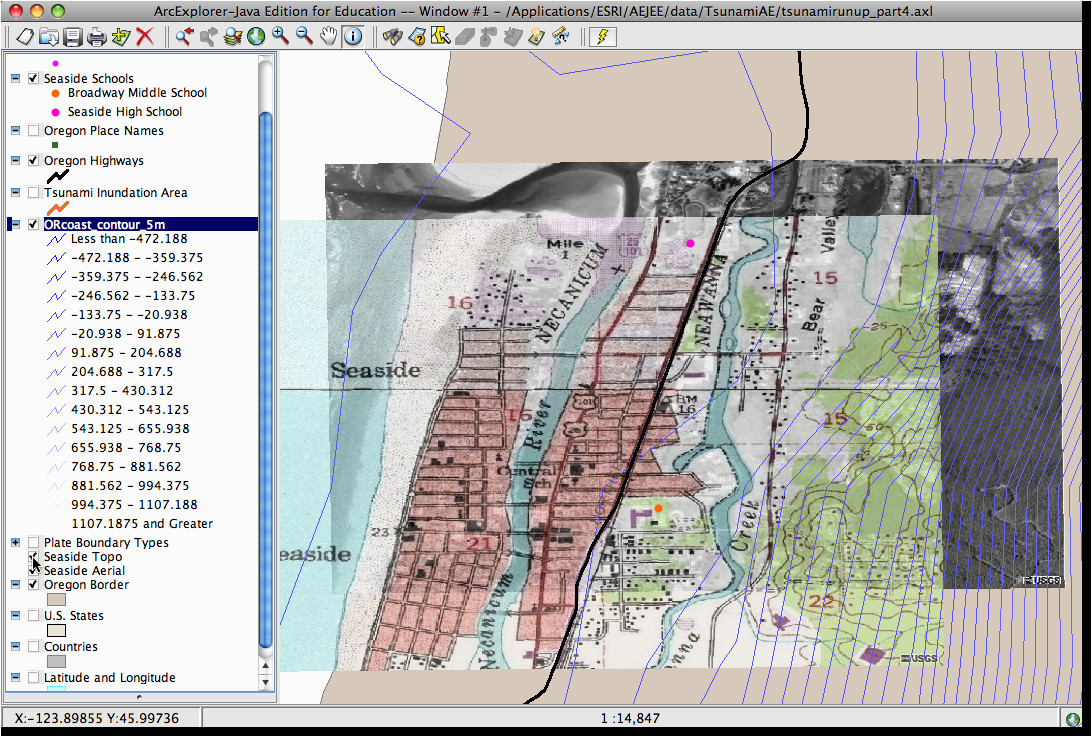Click the layer list scrollbar down arrow
Image resolution: width=1092 pixels, height=737 pixels.
pos(265,681)
